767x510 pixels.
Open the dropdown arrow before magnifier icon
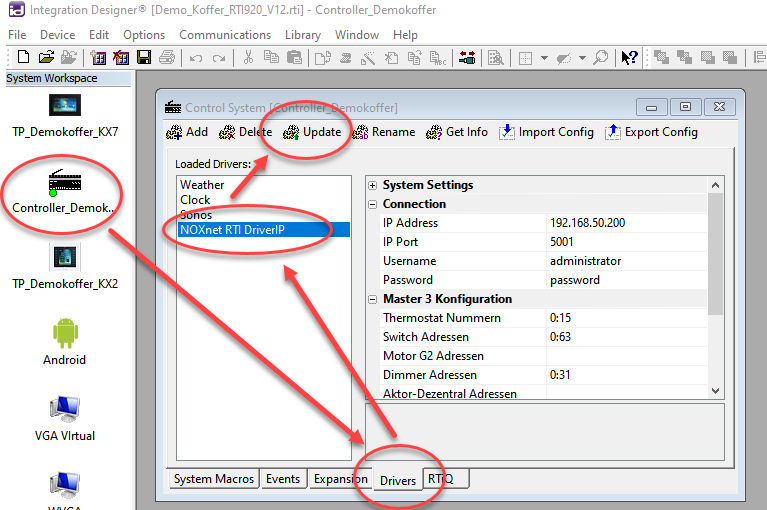[x=582, y=58]
